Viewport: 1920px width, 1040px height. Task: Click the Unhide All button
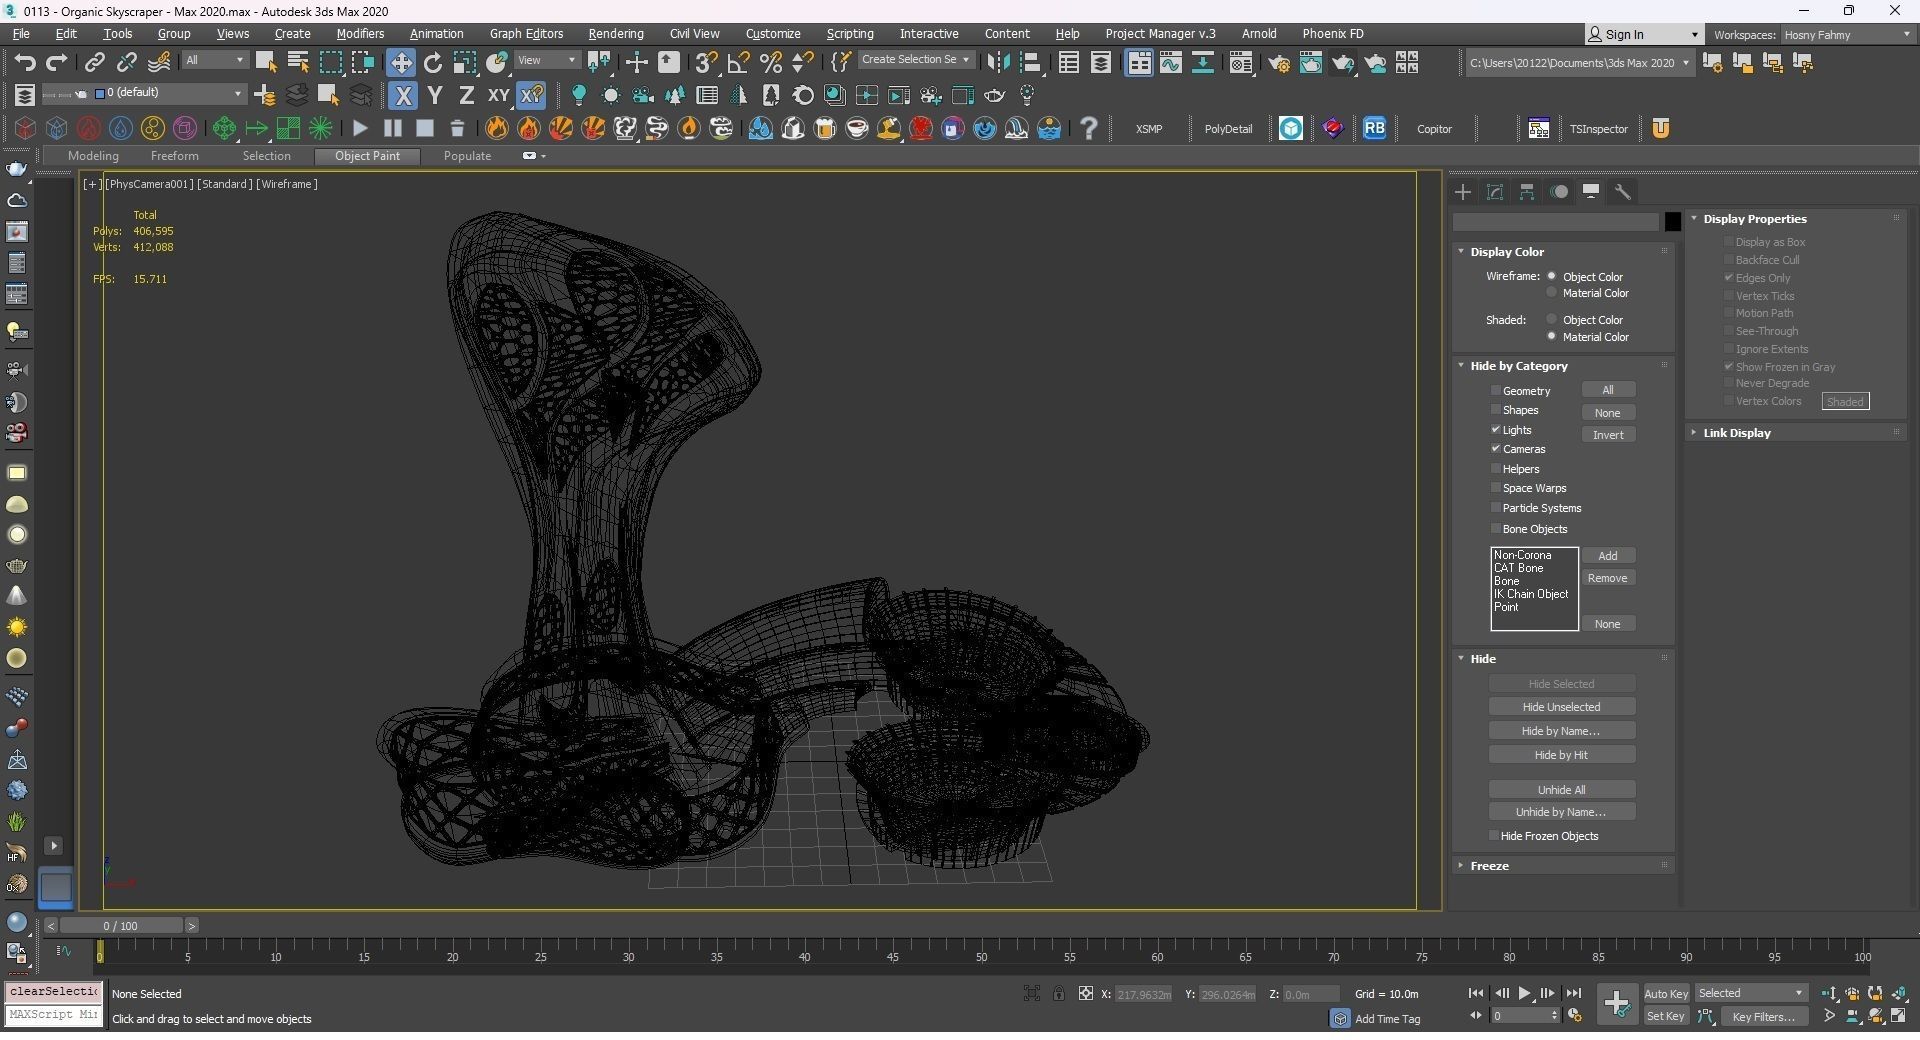(x=1561, y=790)
